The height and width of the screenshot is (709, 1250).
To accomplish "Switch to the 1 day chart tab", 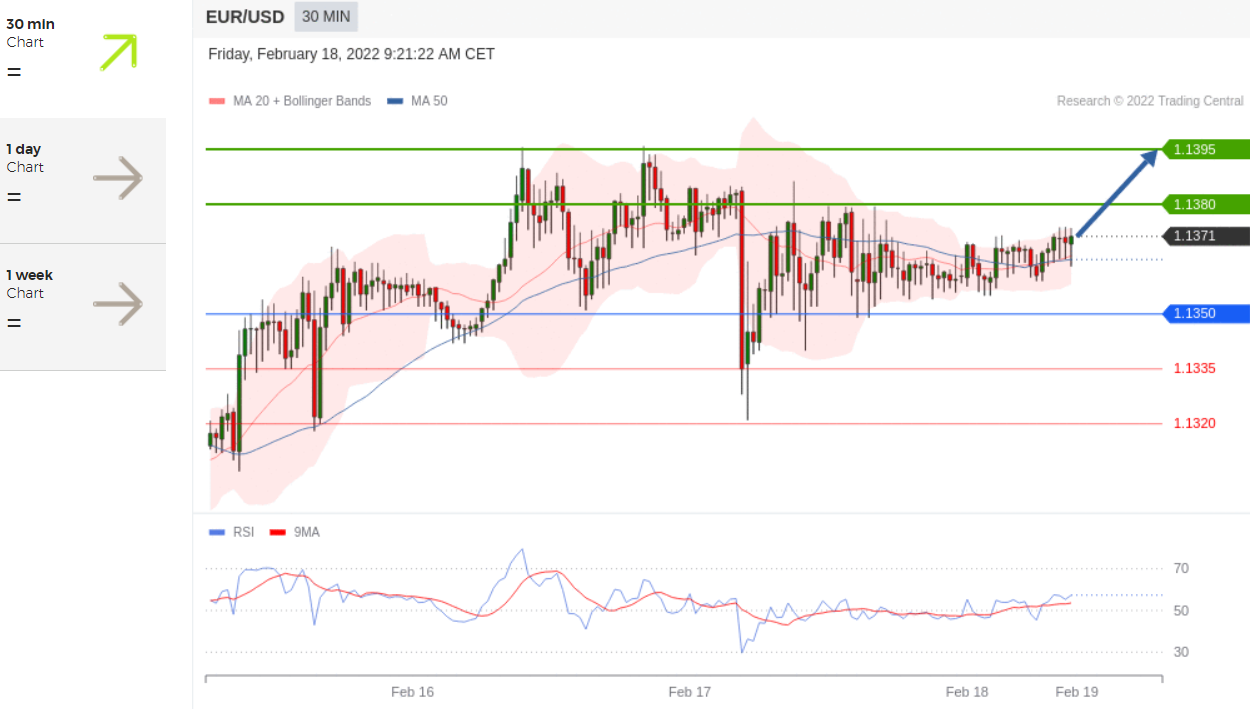I will 83,180.
